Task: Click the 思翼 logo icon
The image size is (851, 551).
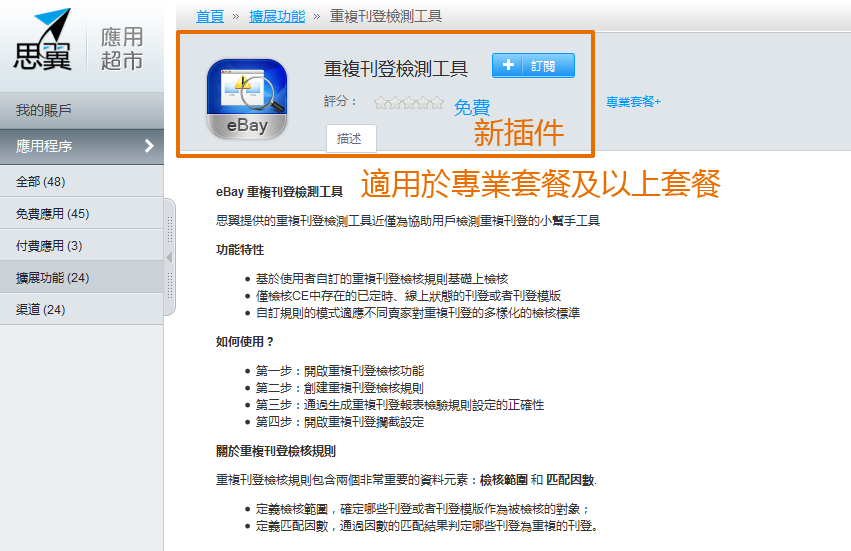Action: [x=42, y=39]
